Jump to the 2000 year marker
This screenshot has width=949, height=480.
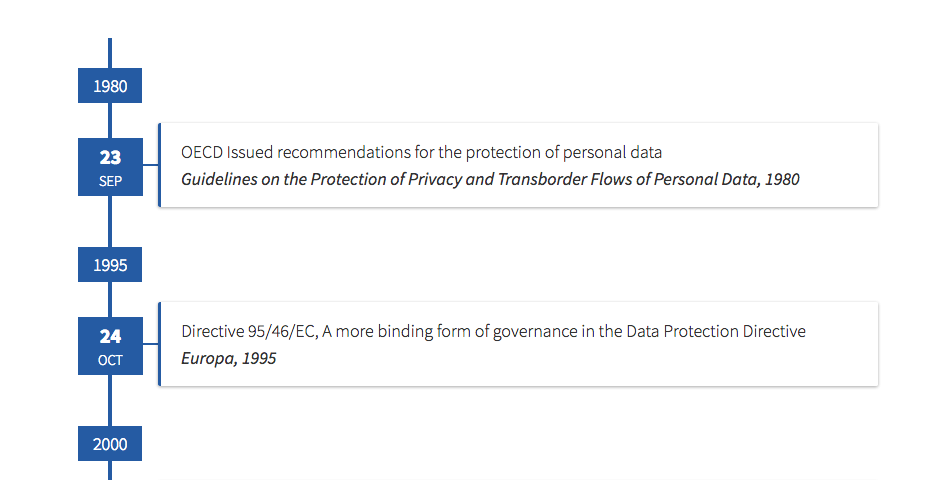pos(110,444)
